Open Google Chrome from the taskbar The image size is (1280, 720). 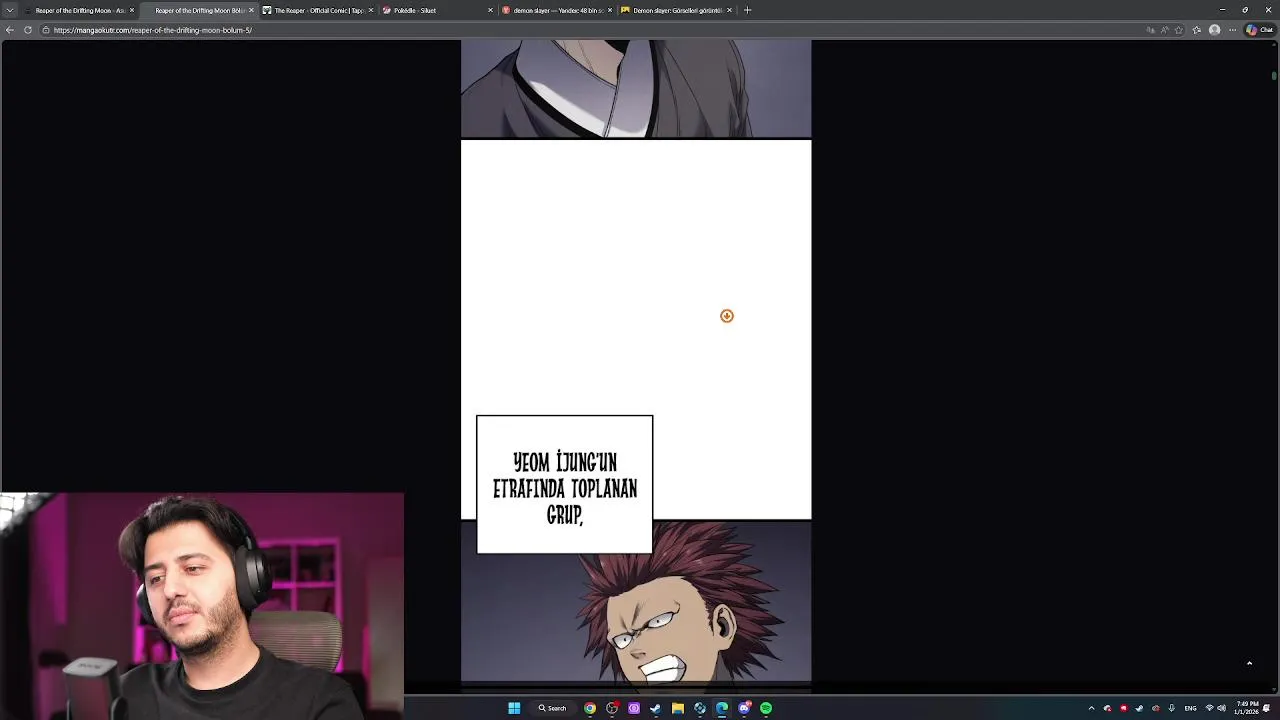(x=590, y=708)
